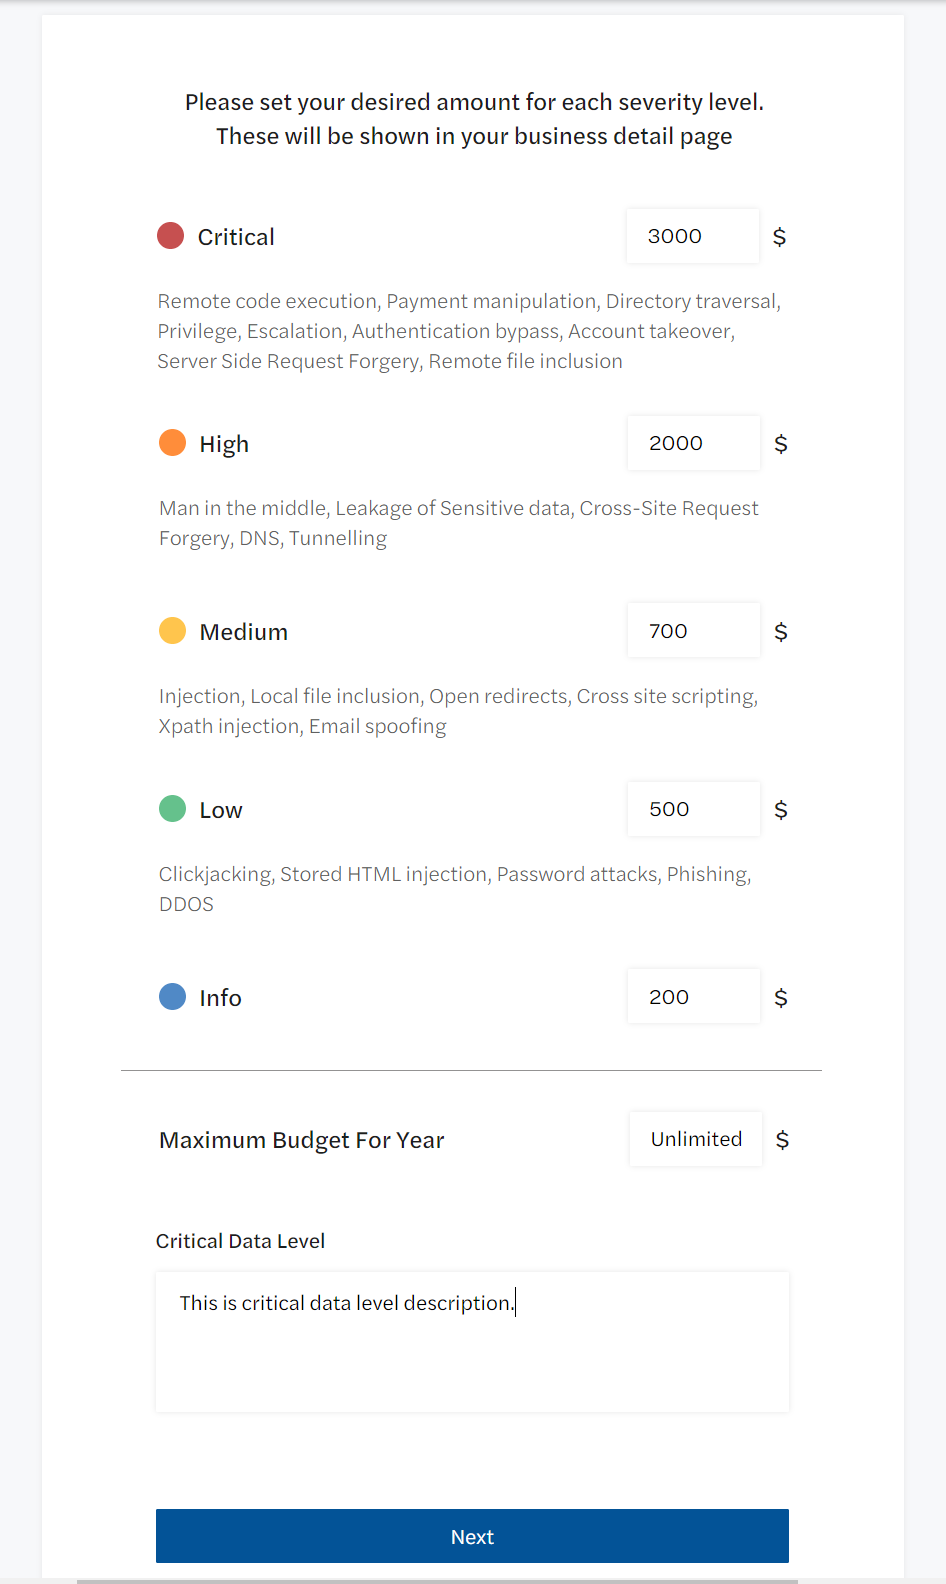Click the orange High severity dot
The width and height of the screenshot is (946, 1584).
pos(173,443)
